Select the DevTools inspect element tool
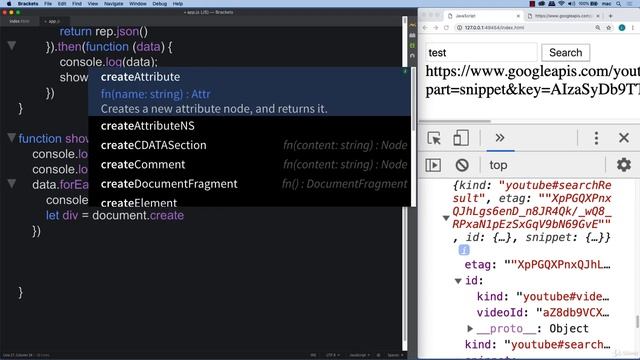640x360 pixels. (x=434, y=138)
